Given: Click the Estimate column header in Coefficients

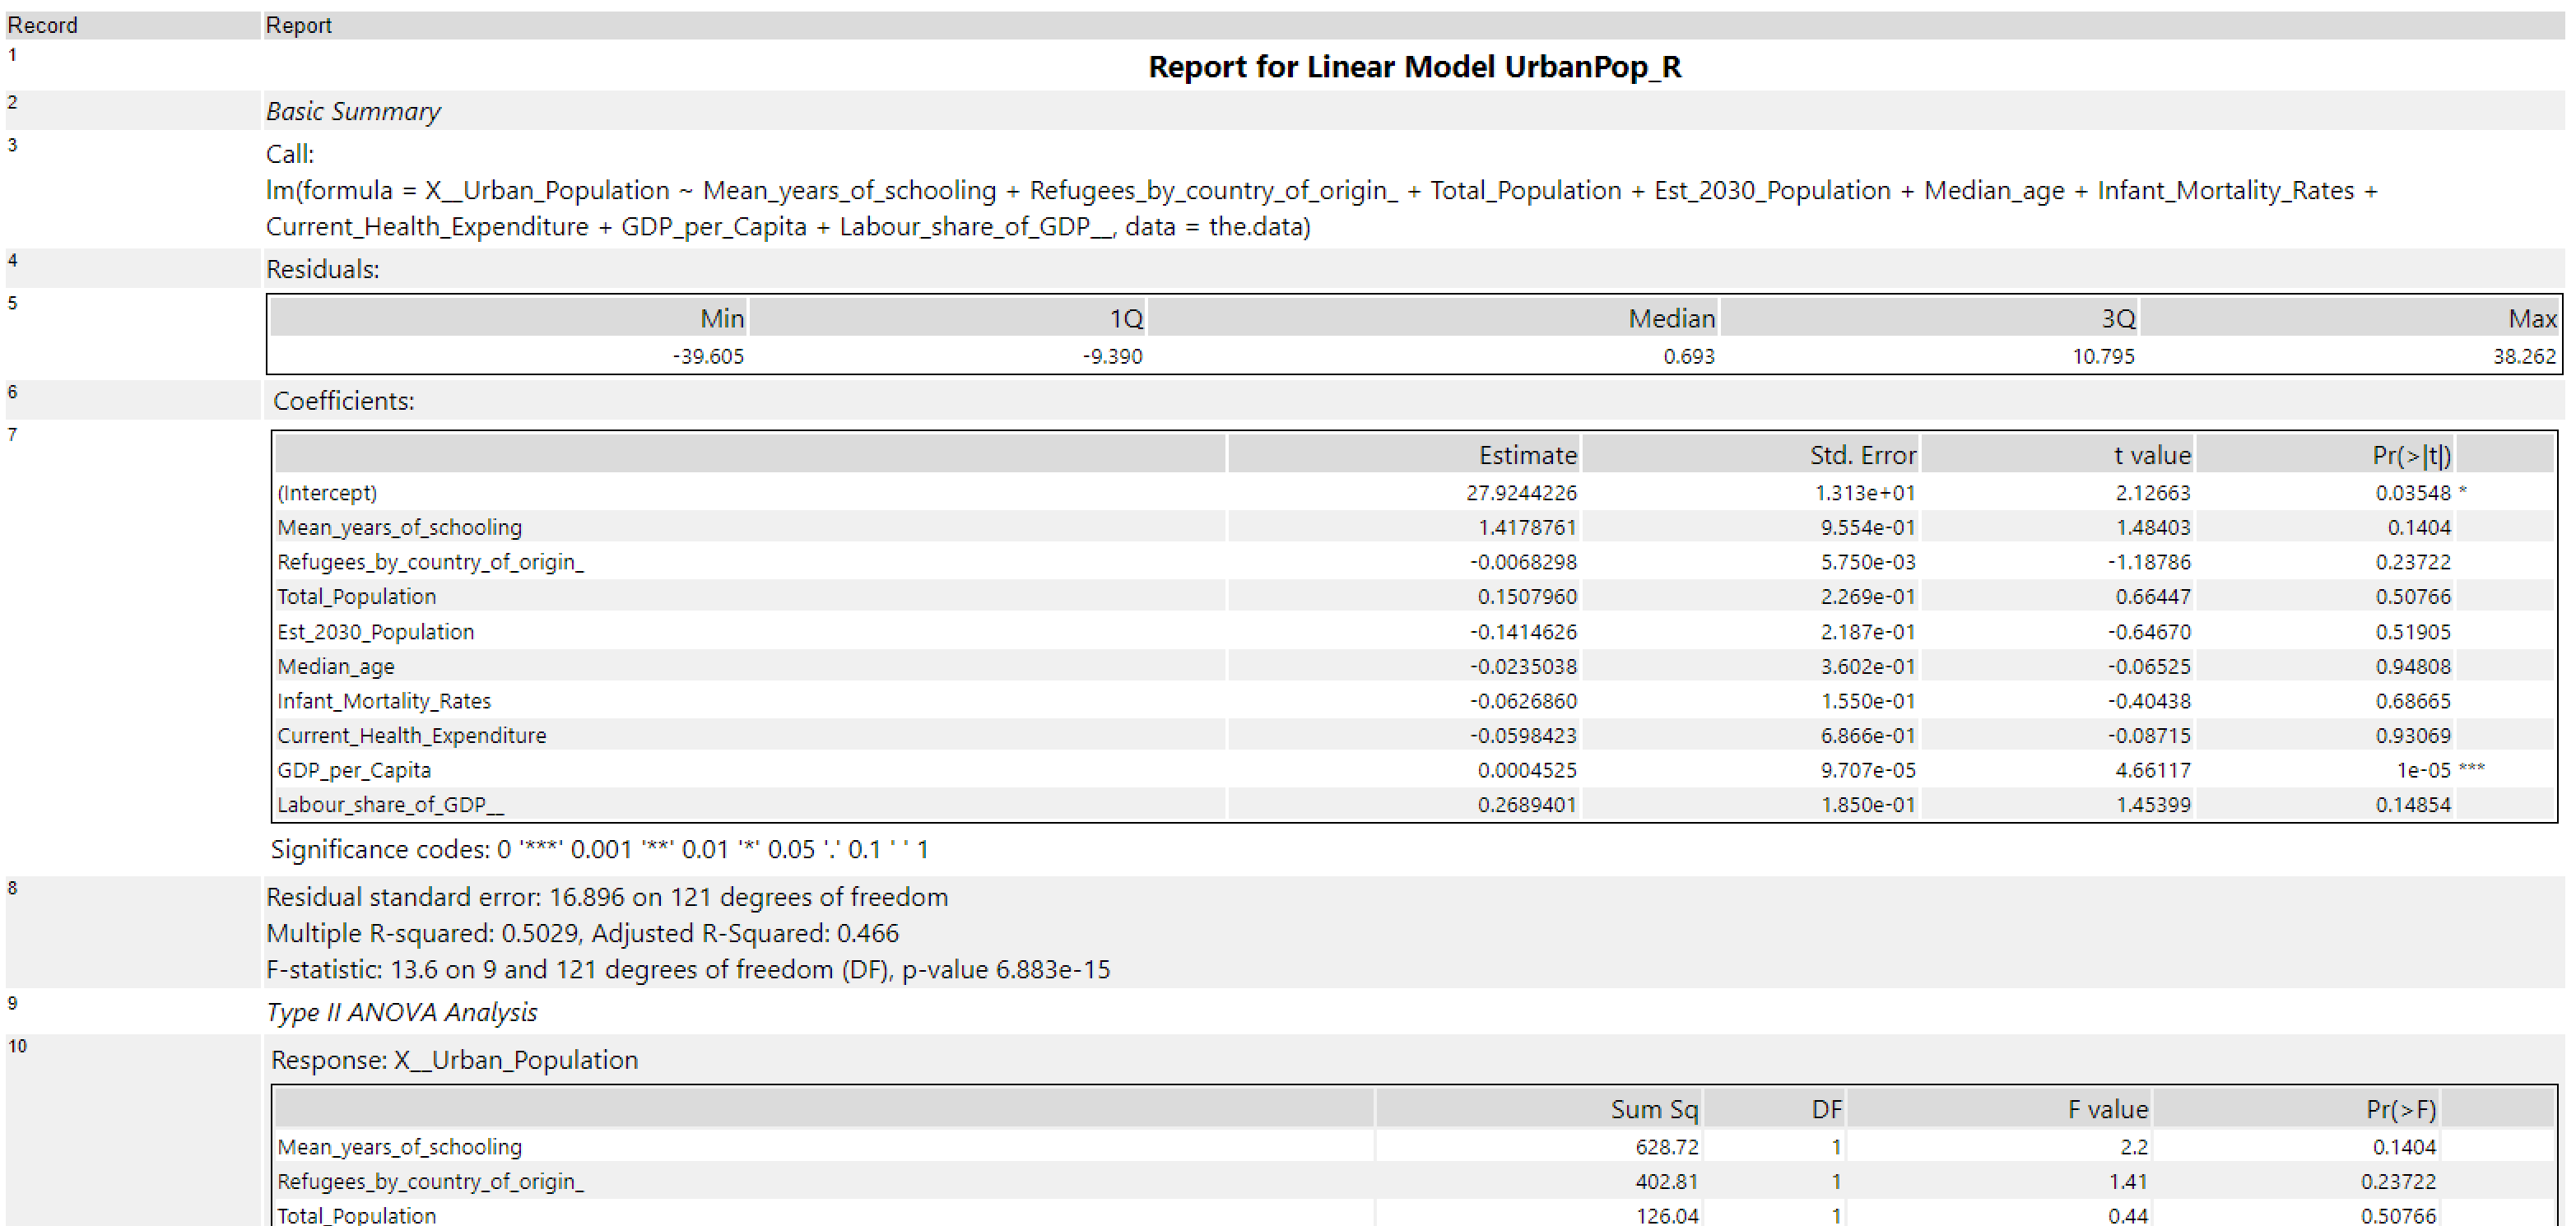Looking at the screenshot, I should pyautogui.click(x=1527, y=456).
